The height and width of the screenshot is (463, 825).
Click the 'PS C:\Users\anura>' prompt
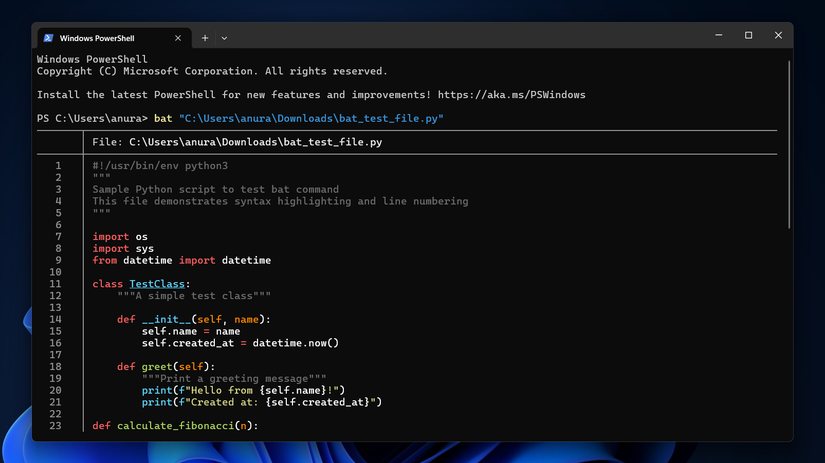click(x=92, y=118)
